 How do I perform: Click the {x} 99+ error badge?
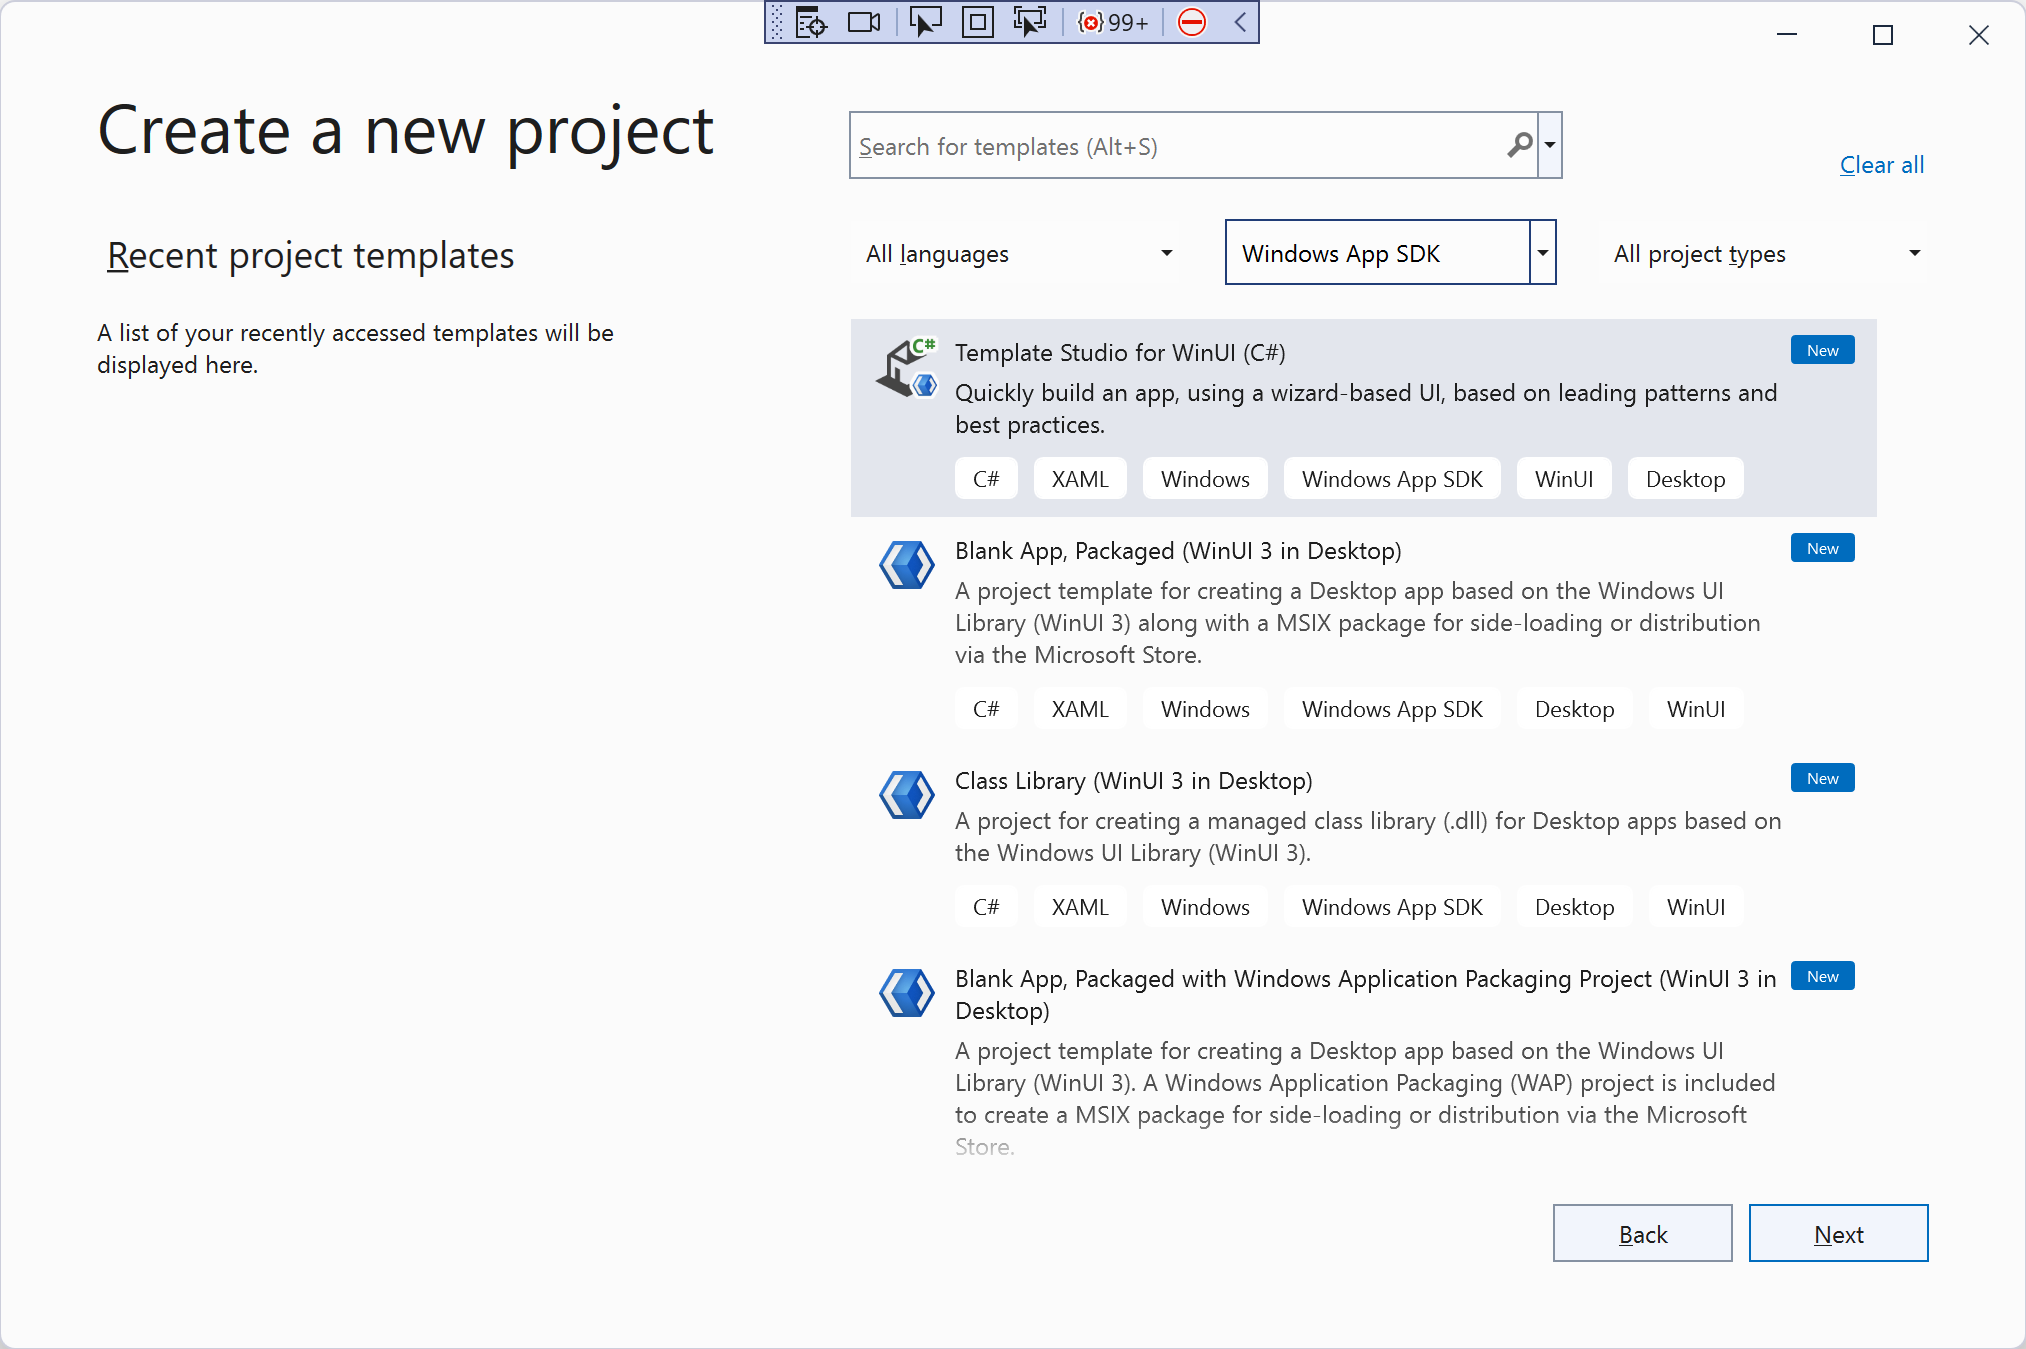(1110, 22)
